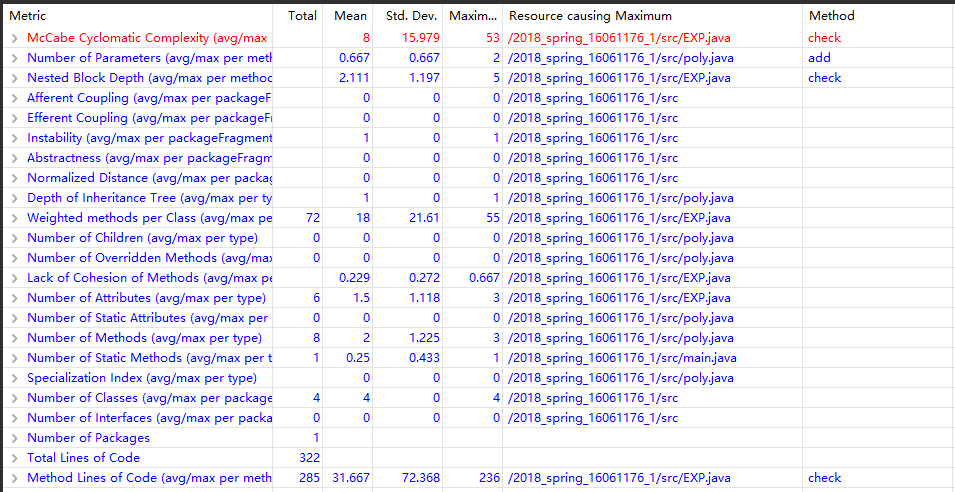
Task: Sort by the Total column header
Action: pyautogui.click(x=303, y=16)
